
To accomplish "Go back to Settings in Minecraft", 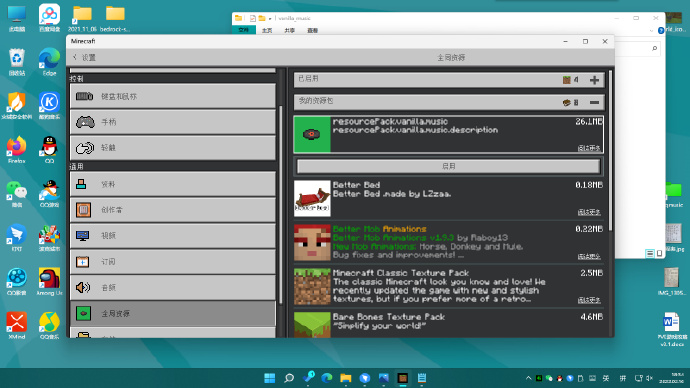I will [84, 57].
